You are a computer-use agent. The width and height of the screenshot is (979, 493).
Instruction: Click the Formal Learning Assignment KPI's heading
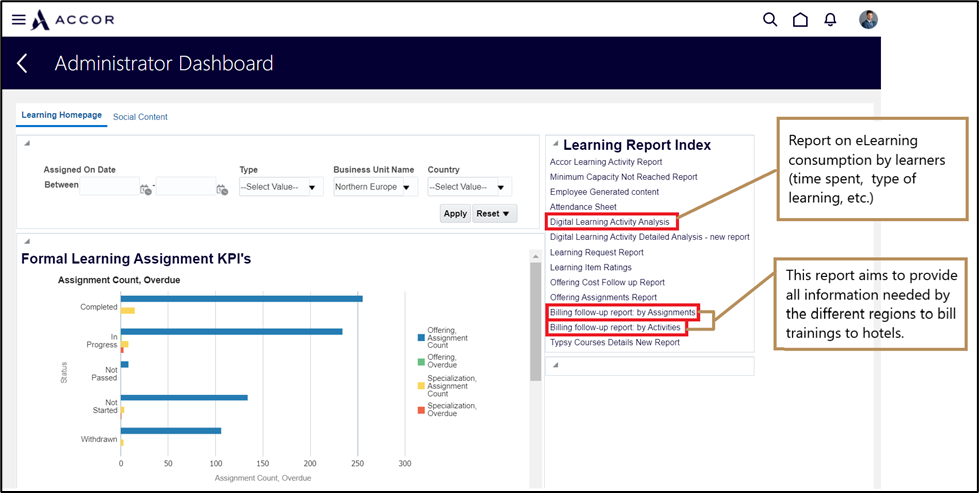136,259
